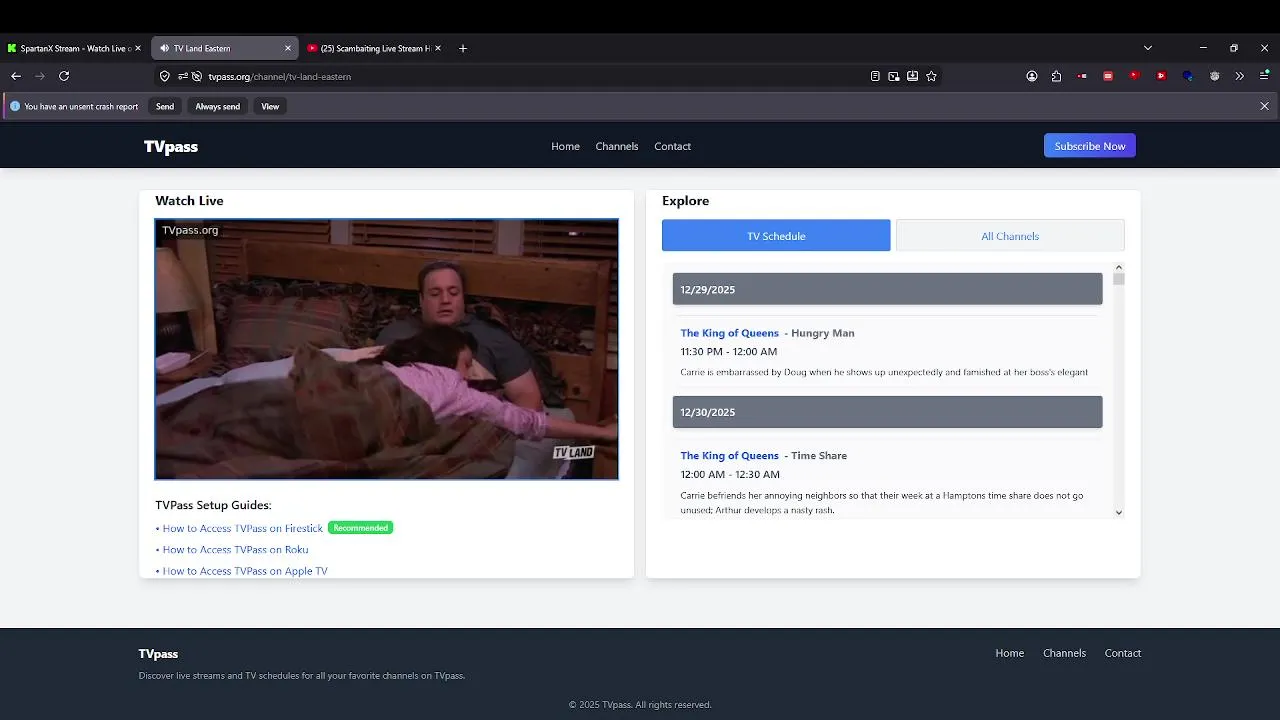Image resolution: width=1280 pixels, height=720 pixels.
Task: Open The King of Queens Time Share link
Action: click(730, 456)
